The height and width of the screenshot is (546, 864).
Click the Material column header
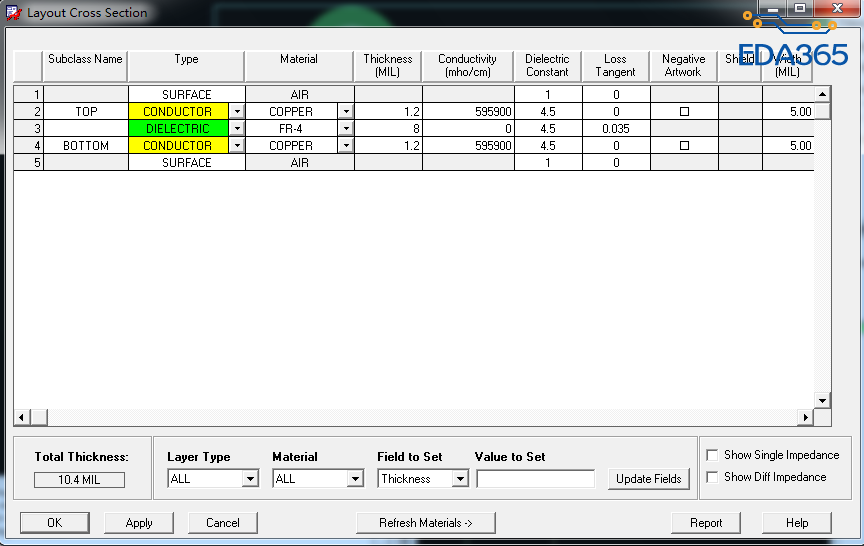tap(299, 66)
